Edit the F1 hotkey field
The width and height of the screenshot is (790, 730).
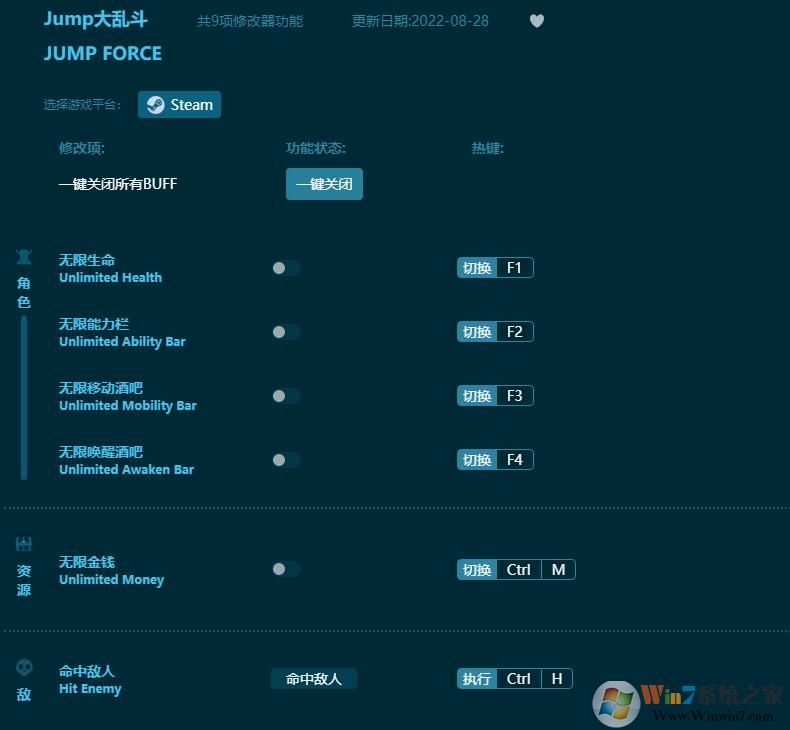(x=514, y=268)
